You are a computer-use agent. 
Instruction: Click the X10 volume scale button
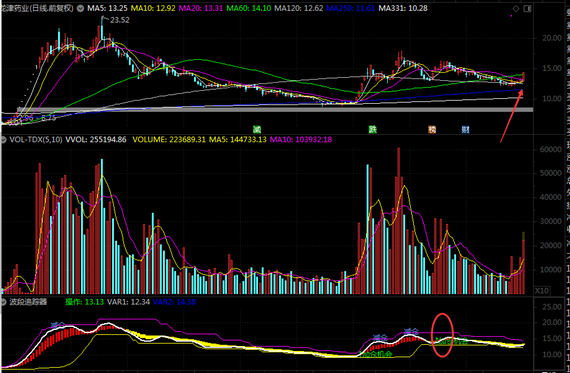[x=542, y=290]
